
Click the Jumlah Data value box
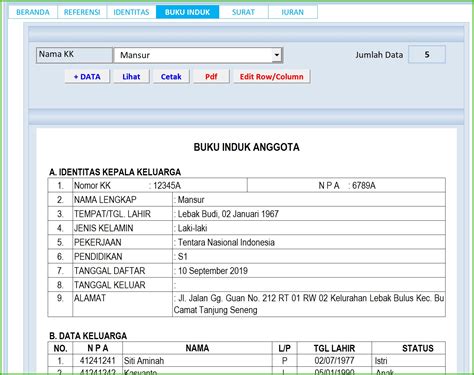tap(427, 55)
